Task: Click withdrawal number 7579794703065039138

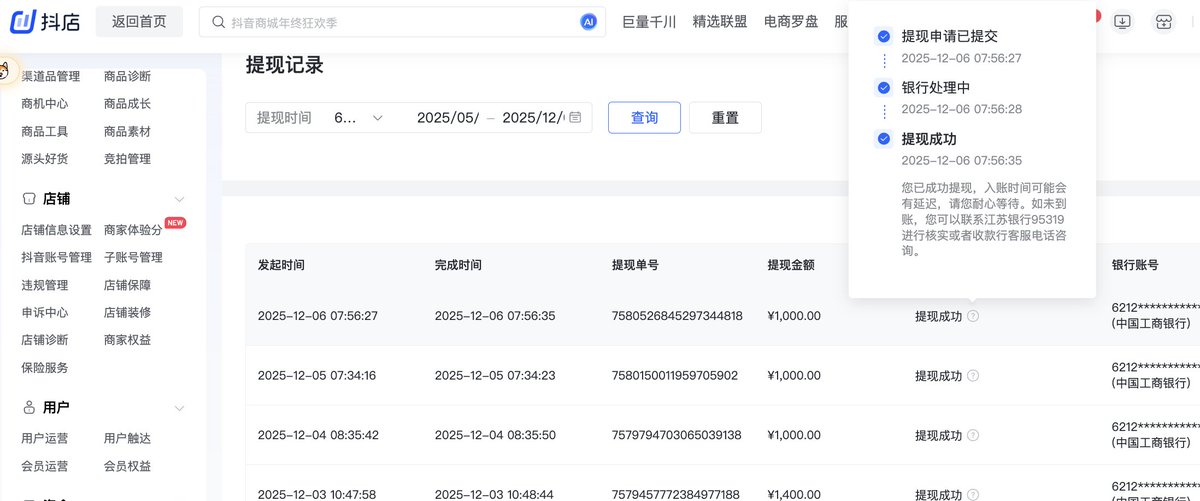Action: click(677, 435)
